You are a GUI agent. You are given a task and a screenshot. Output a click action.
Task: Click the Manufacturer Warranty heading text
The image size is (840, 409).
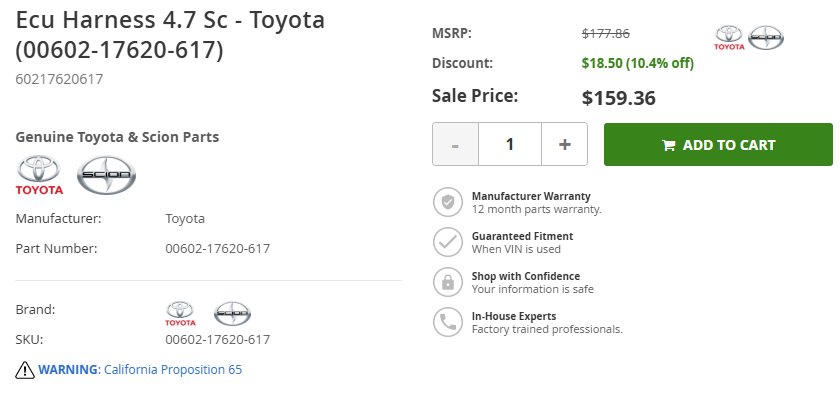531,196
